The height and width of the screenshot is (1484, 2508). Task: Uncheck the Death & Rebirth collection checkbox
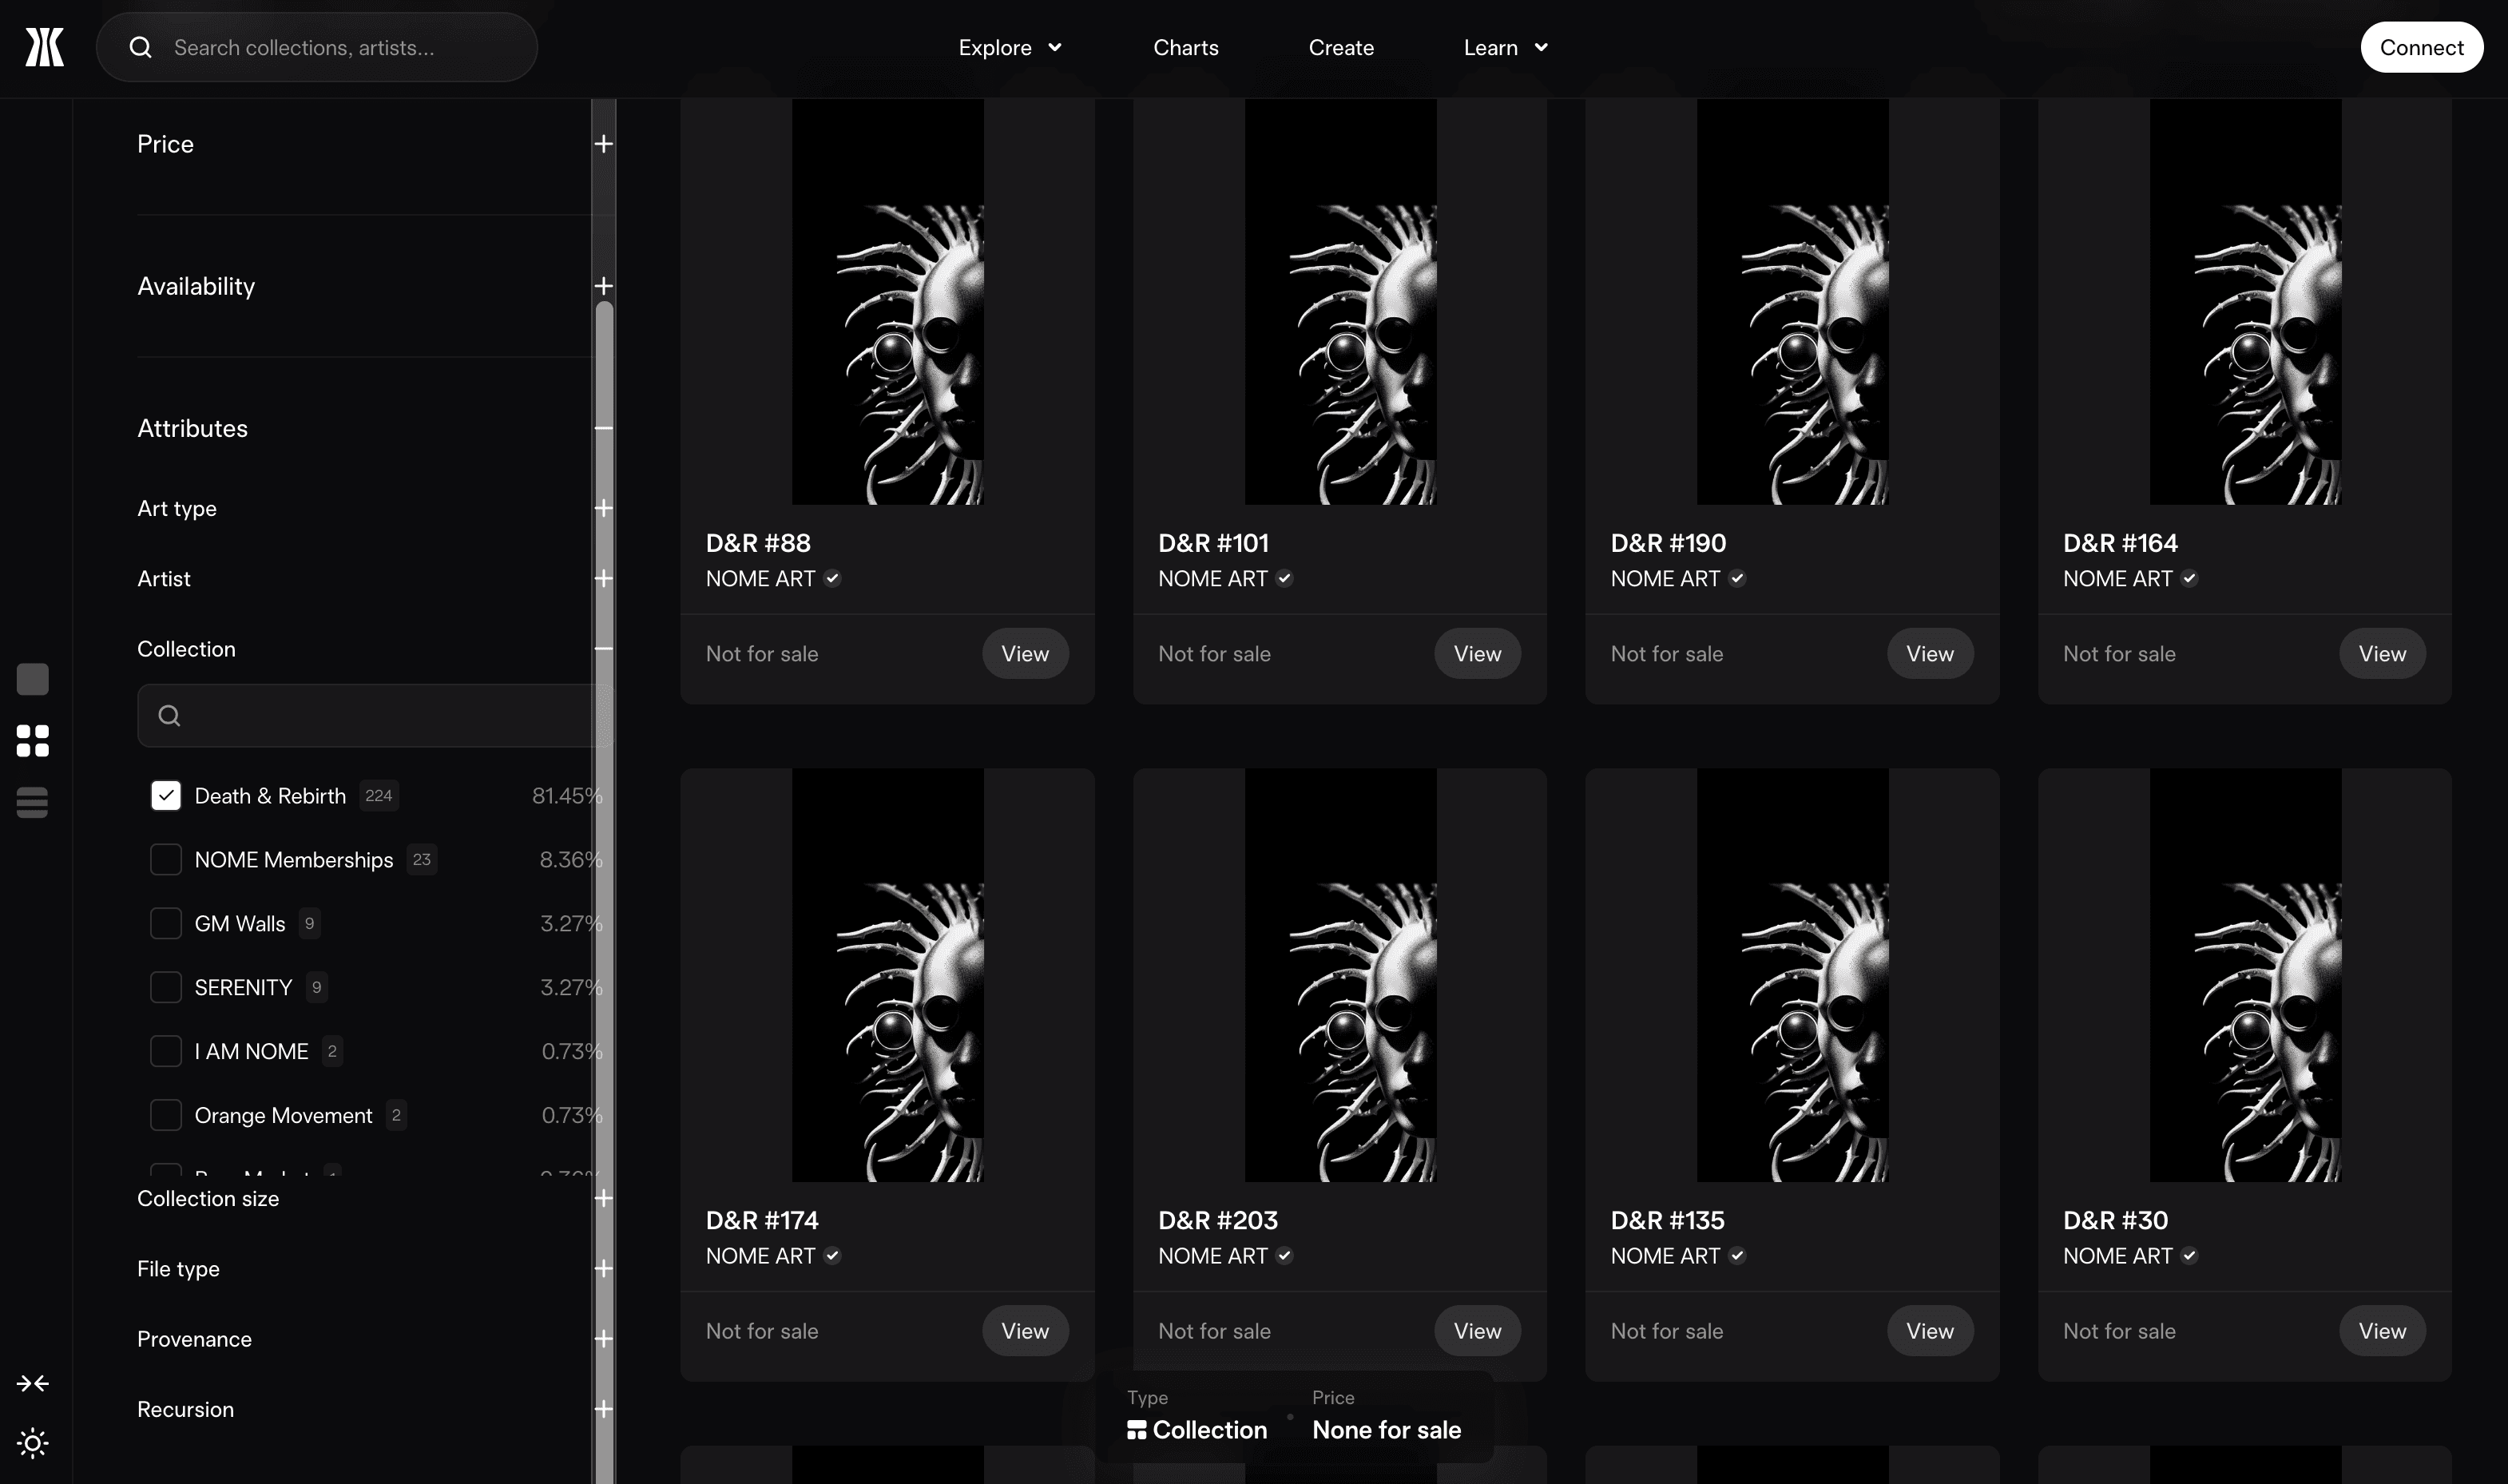click(166, 796)
